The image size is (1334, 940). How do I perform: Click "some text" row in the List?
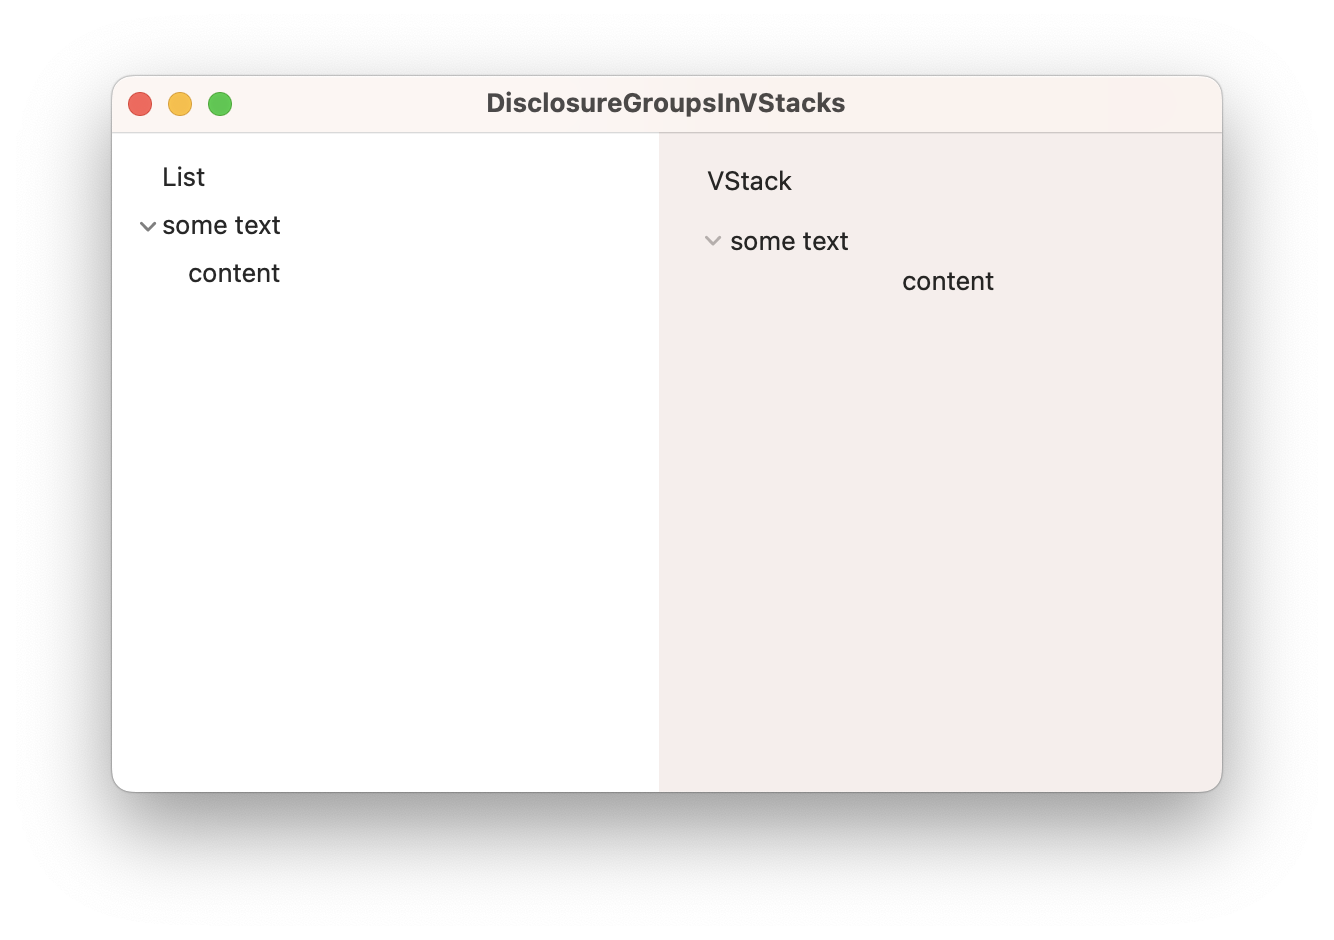click(221, 226)
